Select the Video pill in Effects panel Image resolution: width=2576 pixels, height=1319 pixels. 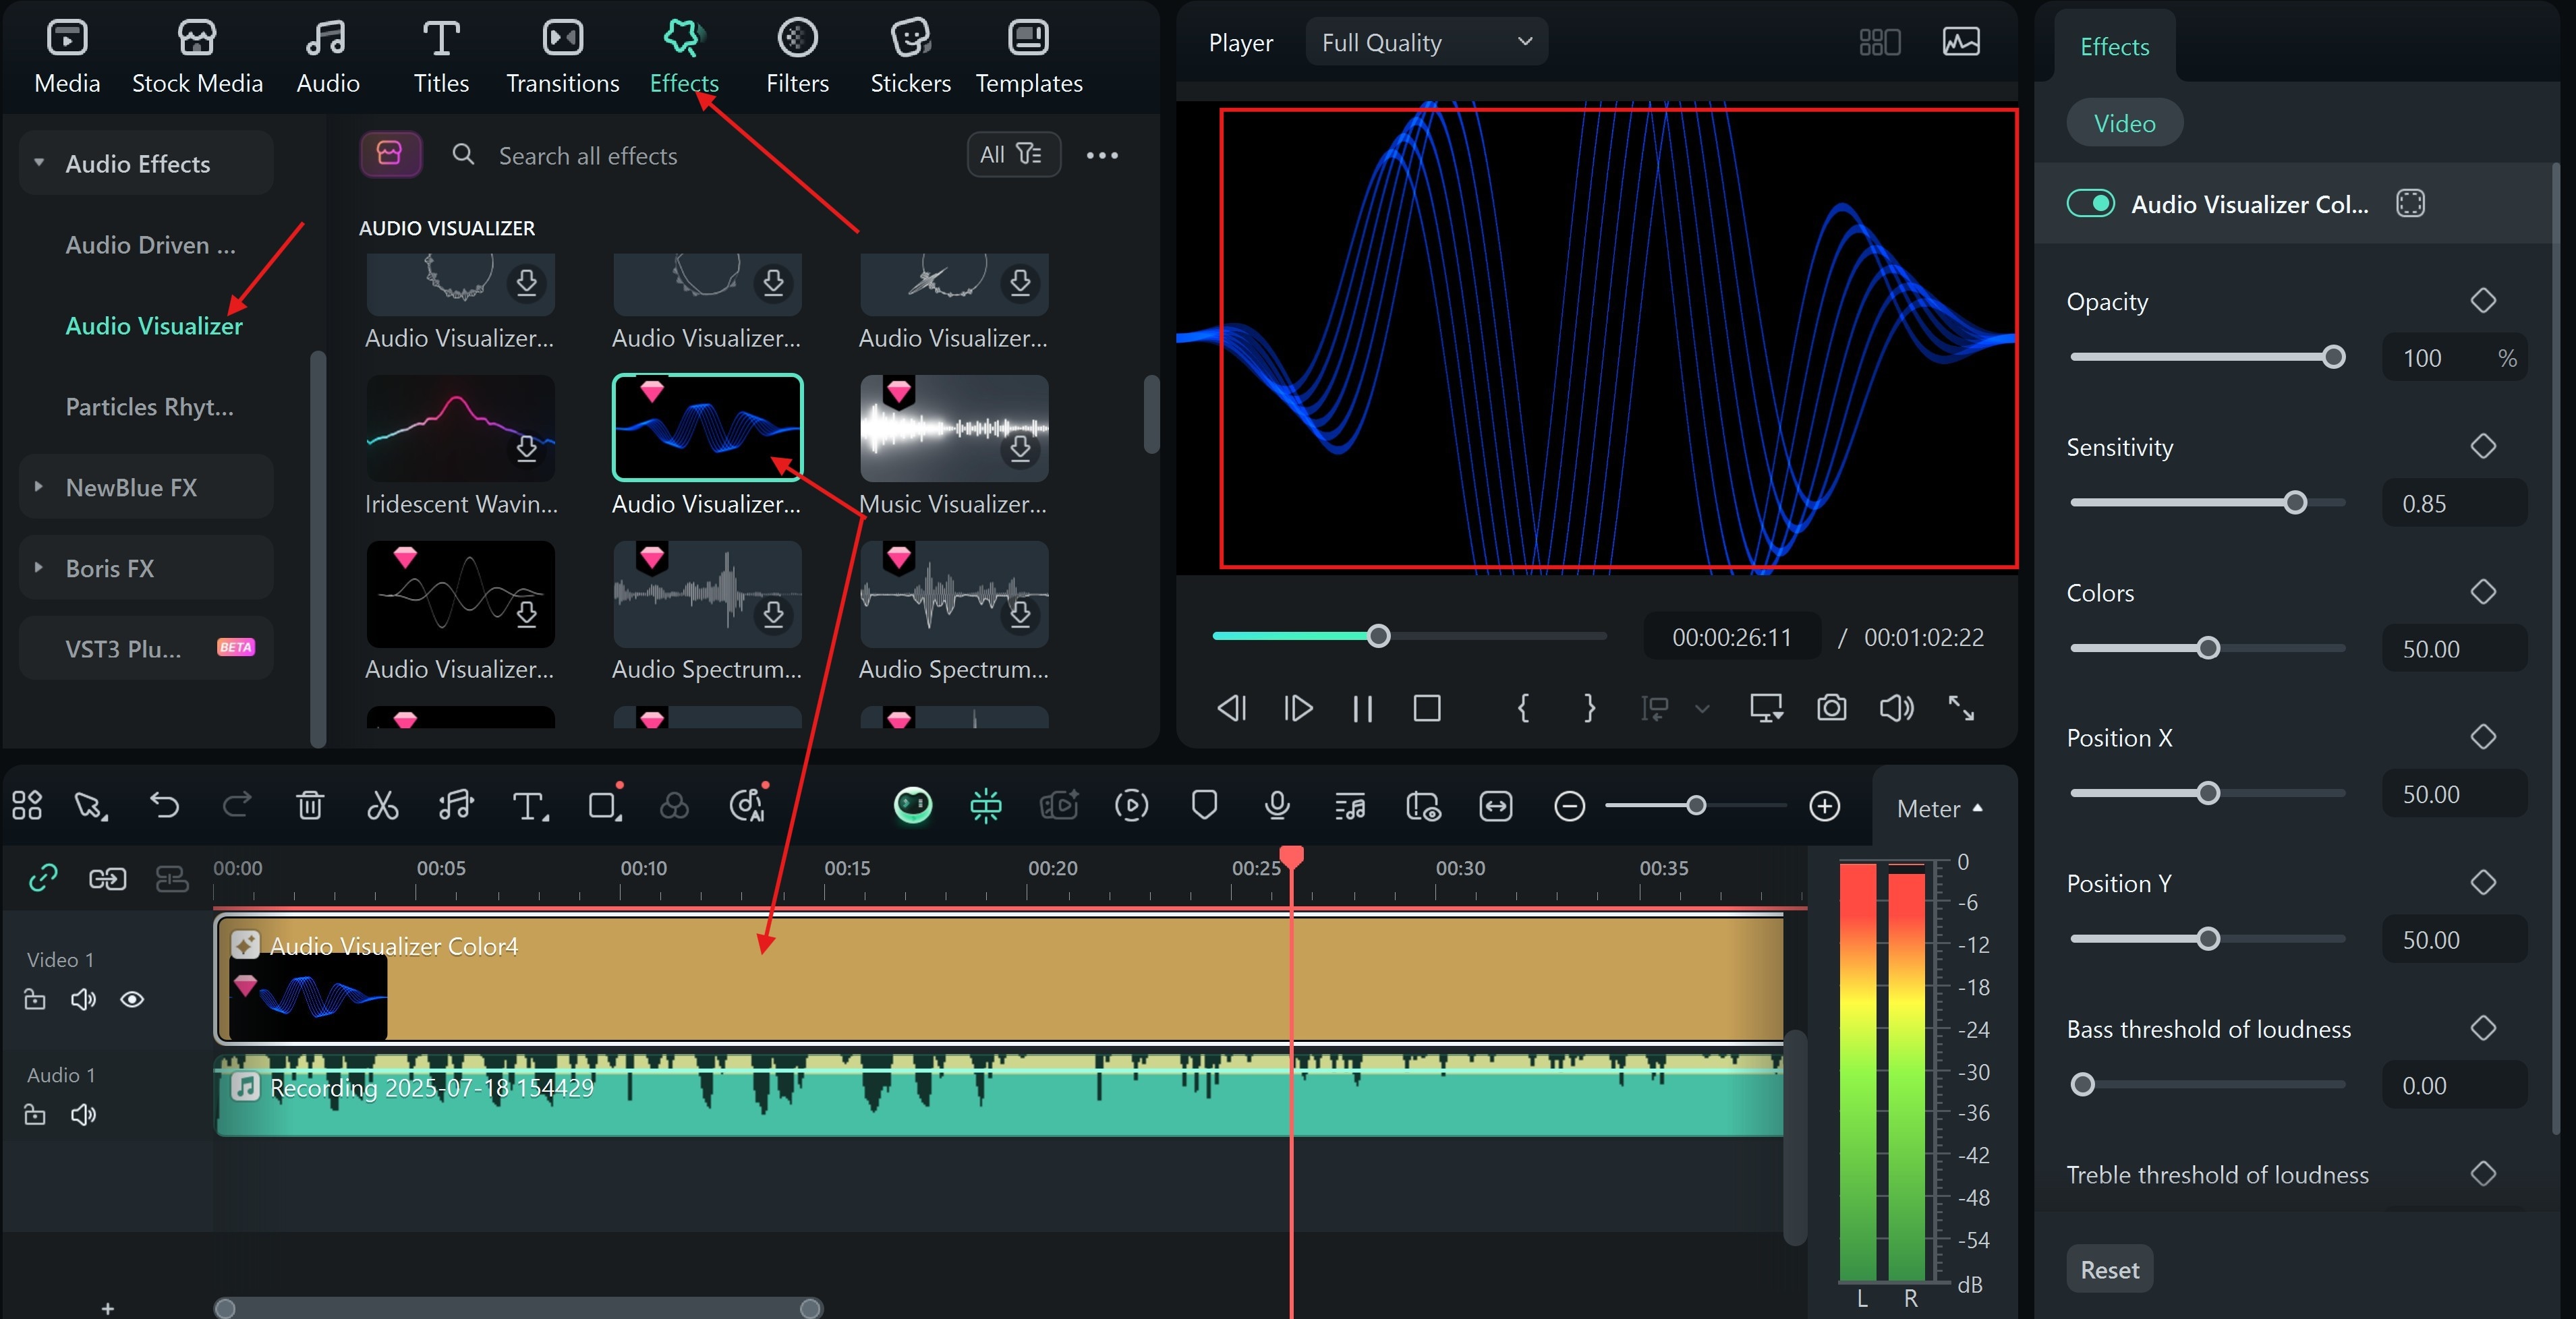(2124, 123)
